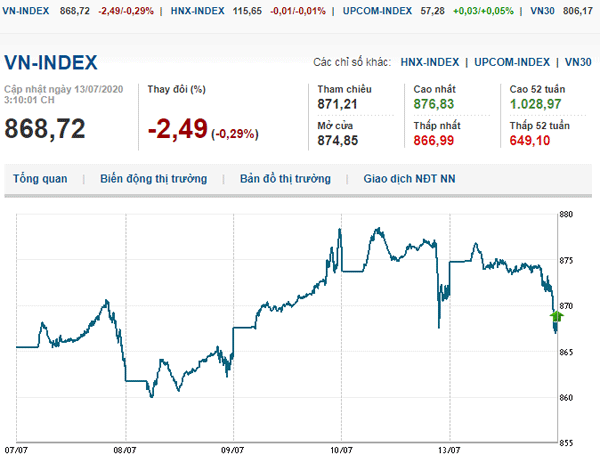Click the current index value 868,72

pyautogui.click(x=45, y=129)
